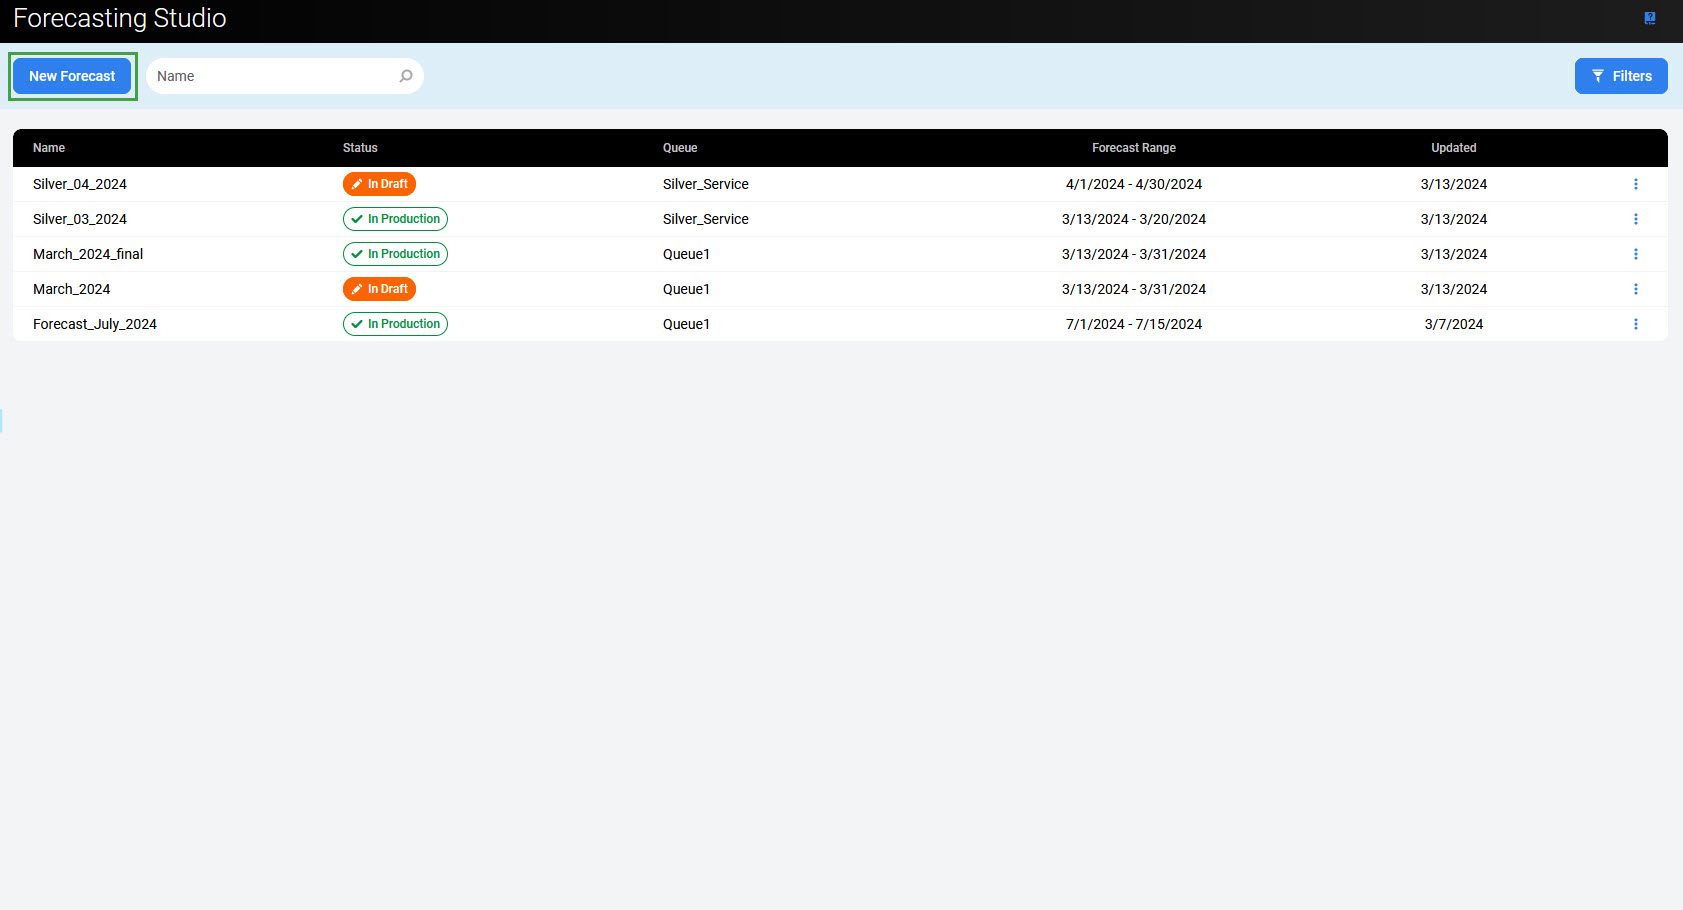Open the three-dot menu for March_2024_final
This screenshot has height=910, width=1683.
pyautogui.click(x=1636, y=254)
